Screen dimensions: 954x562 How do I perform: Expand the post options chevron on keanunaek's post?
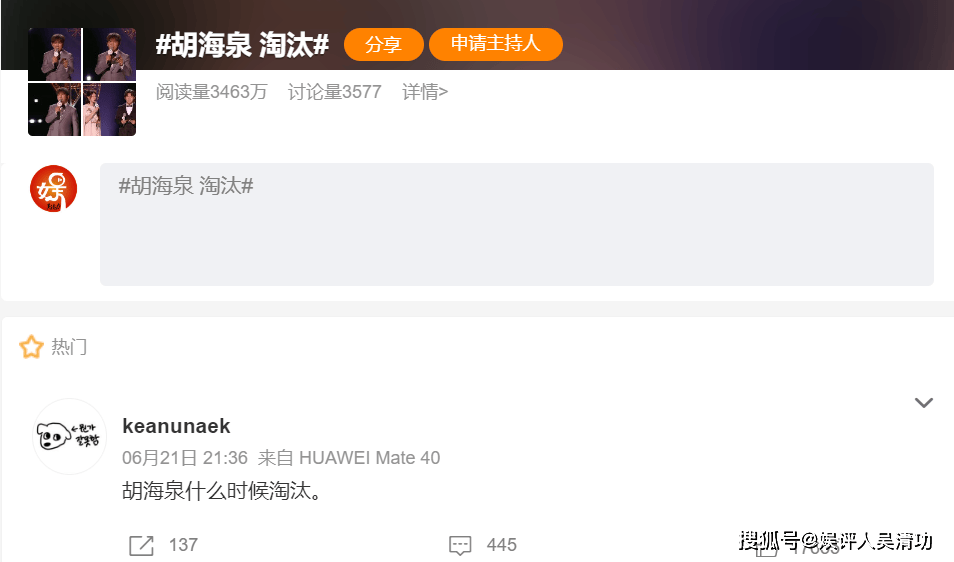[x=924, y=403]
